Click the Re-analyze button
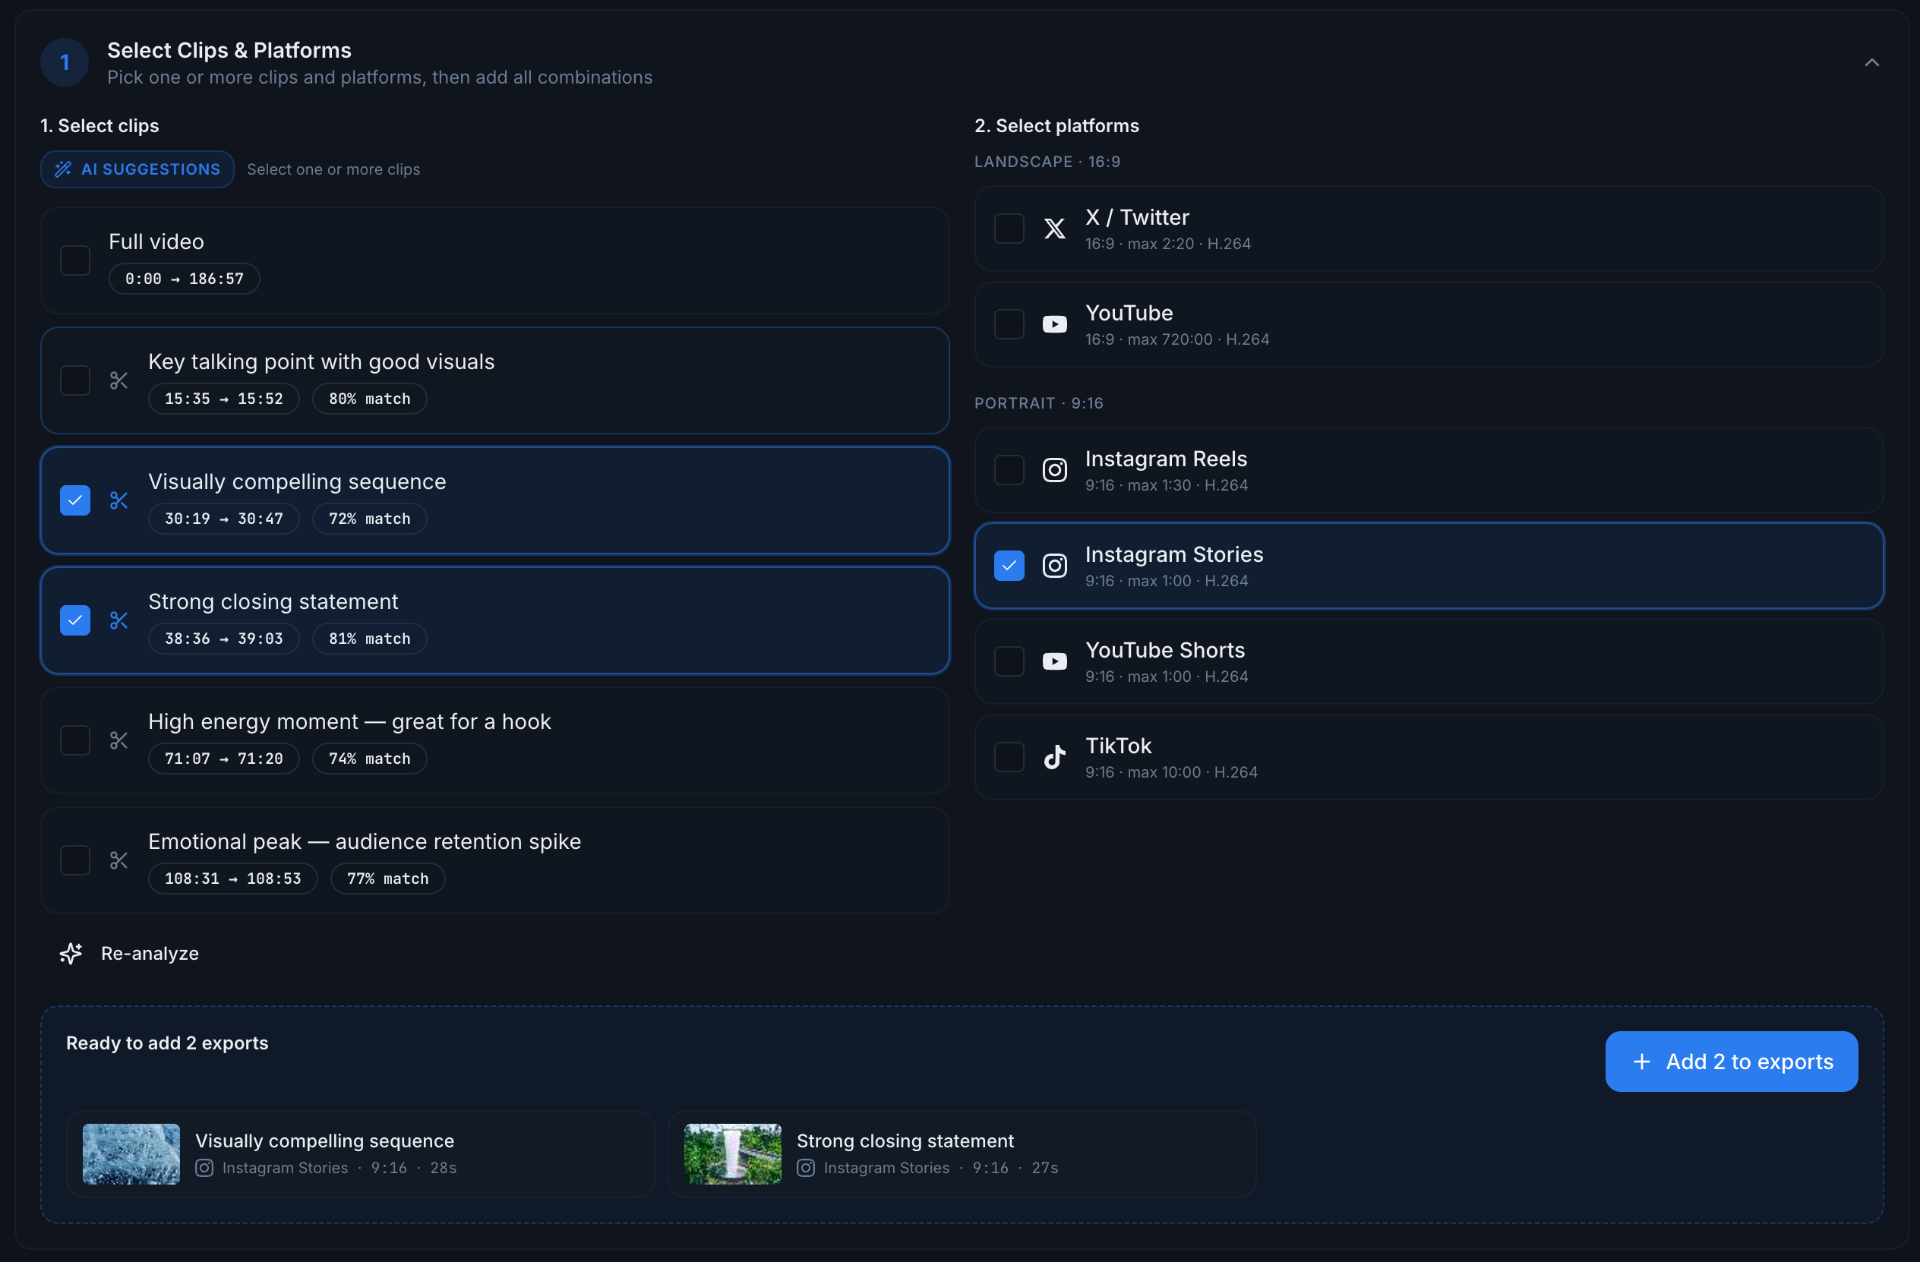1920x1262 pixels. 129,954
